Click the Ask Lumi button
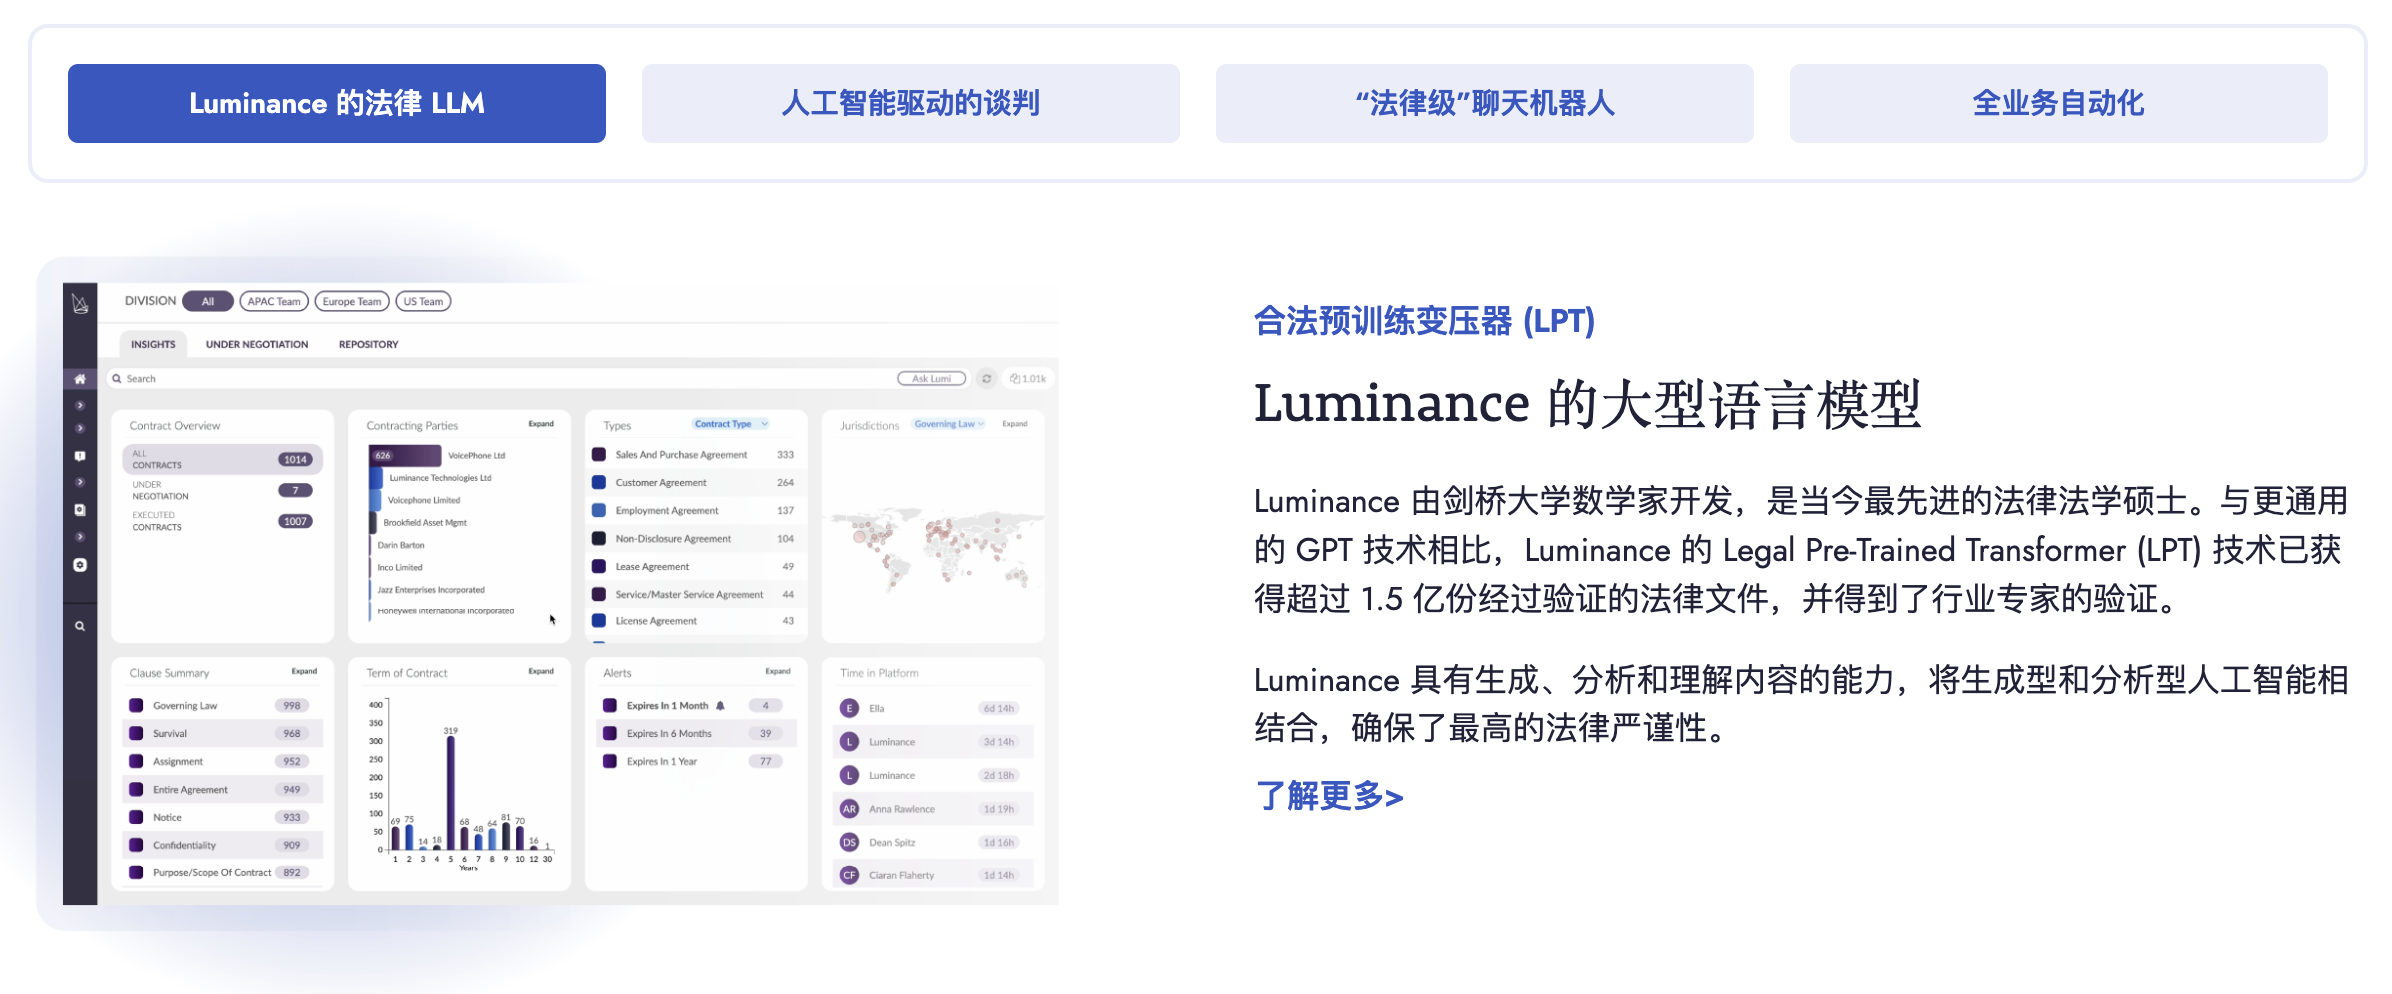The width and height of the screenshot is (2392, 994). pos(932,379)
